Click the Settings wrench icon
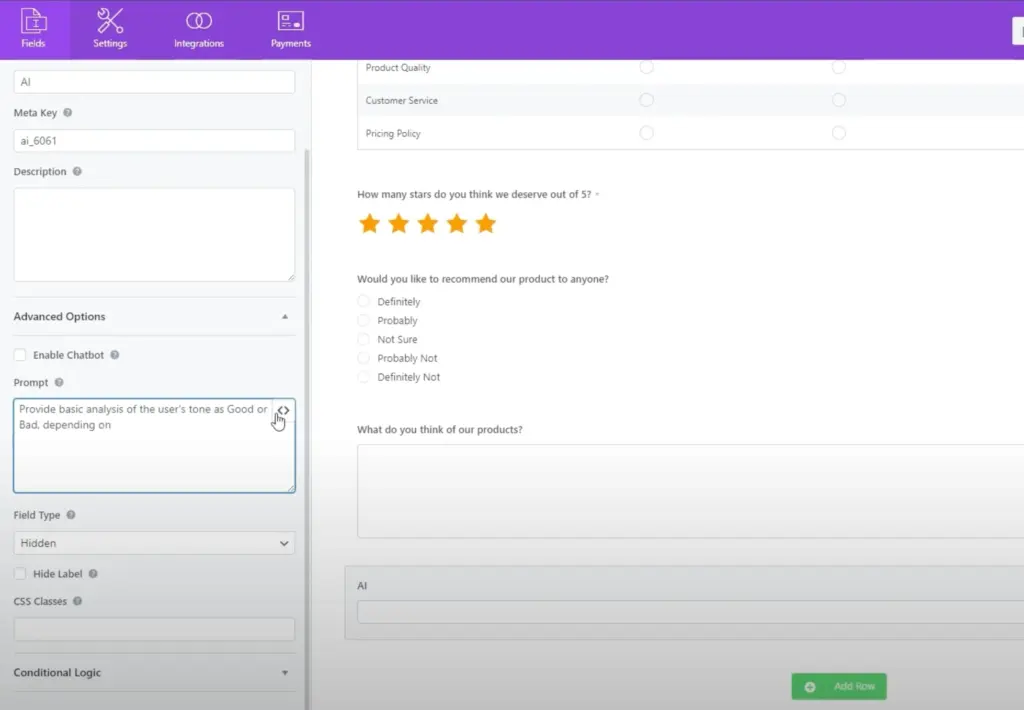The width and height of the screenshot is (1024, 710). [110, 20]
